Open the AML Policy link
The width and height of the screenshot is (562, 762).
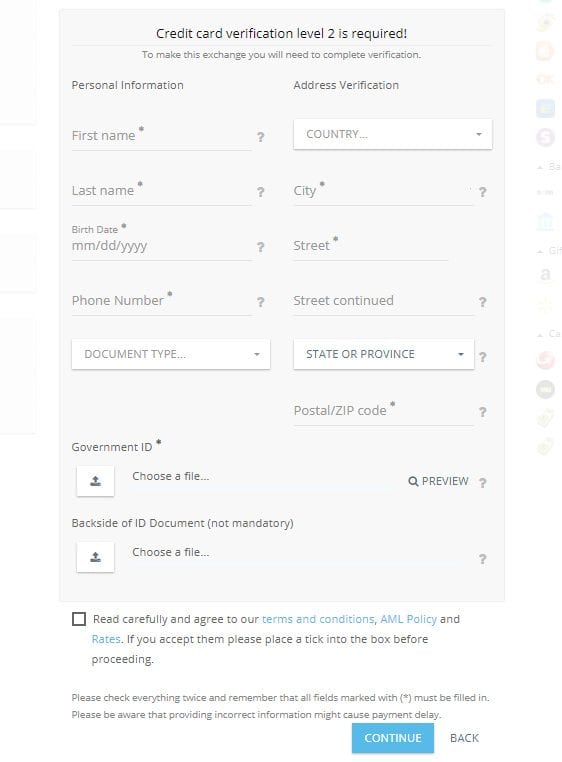tap(408, 619)
